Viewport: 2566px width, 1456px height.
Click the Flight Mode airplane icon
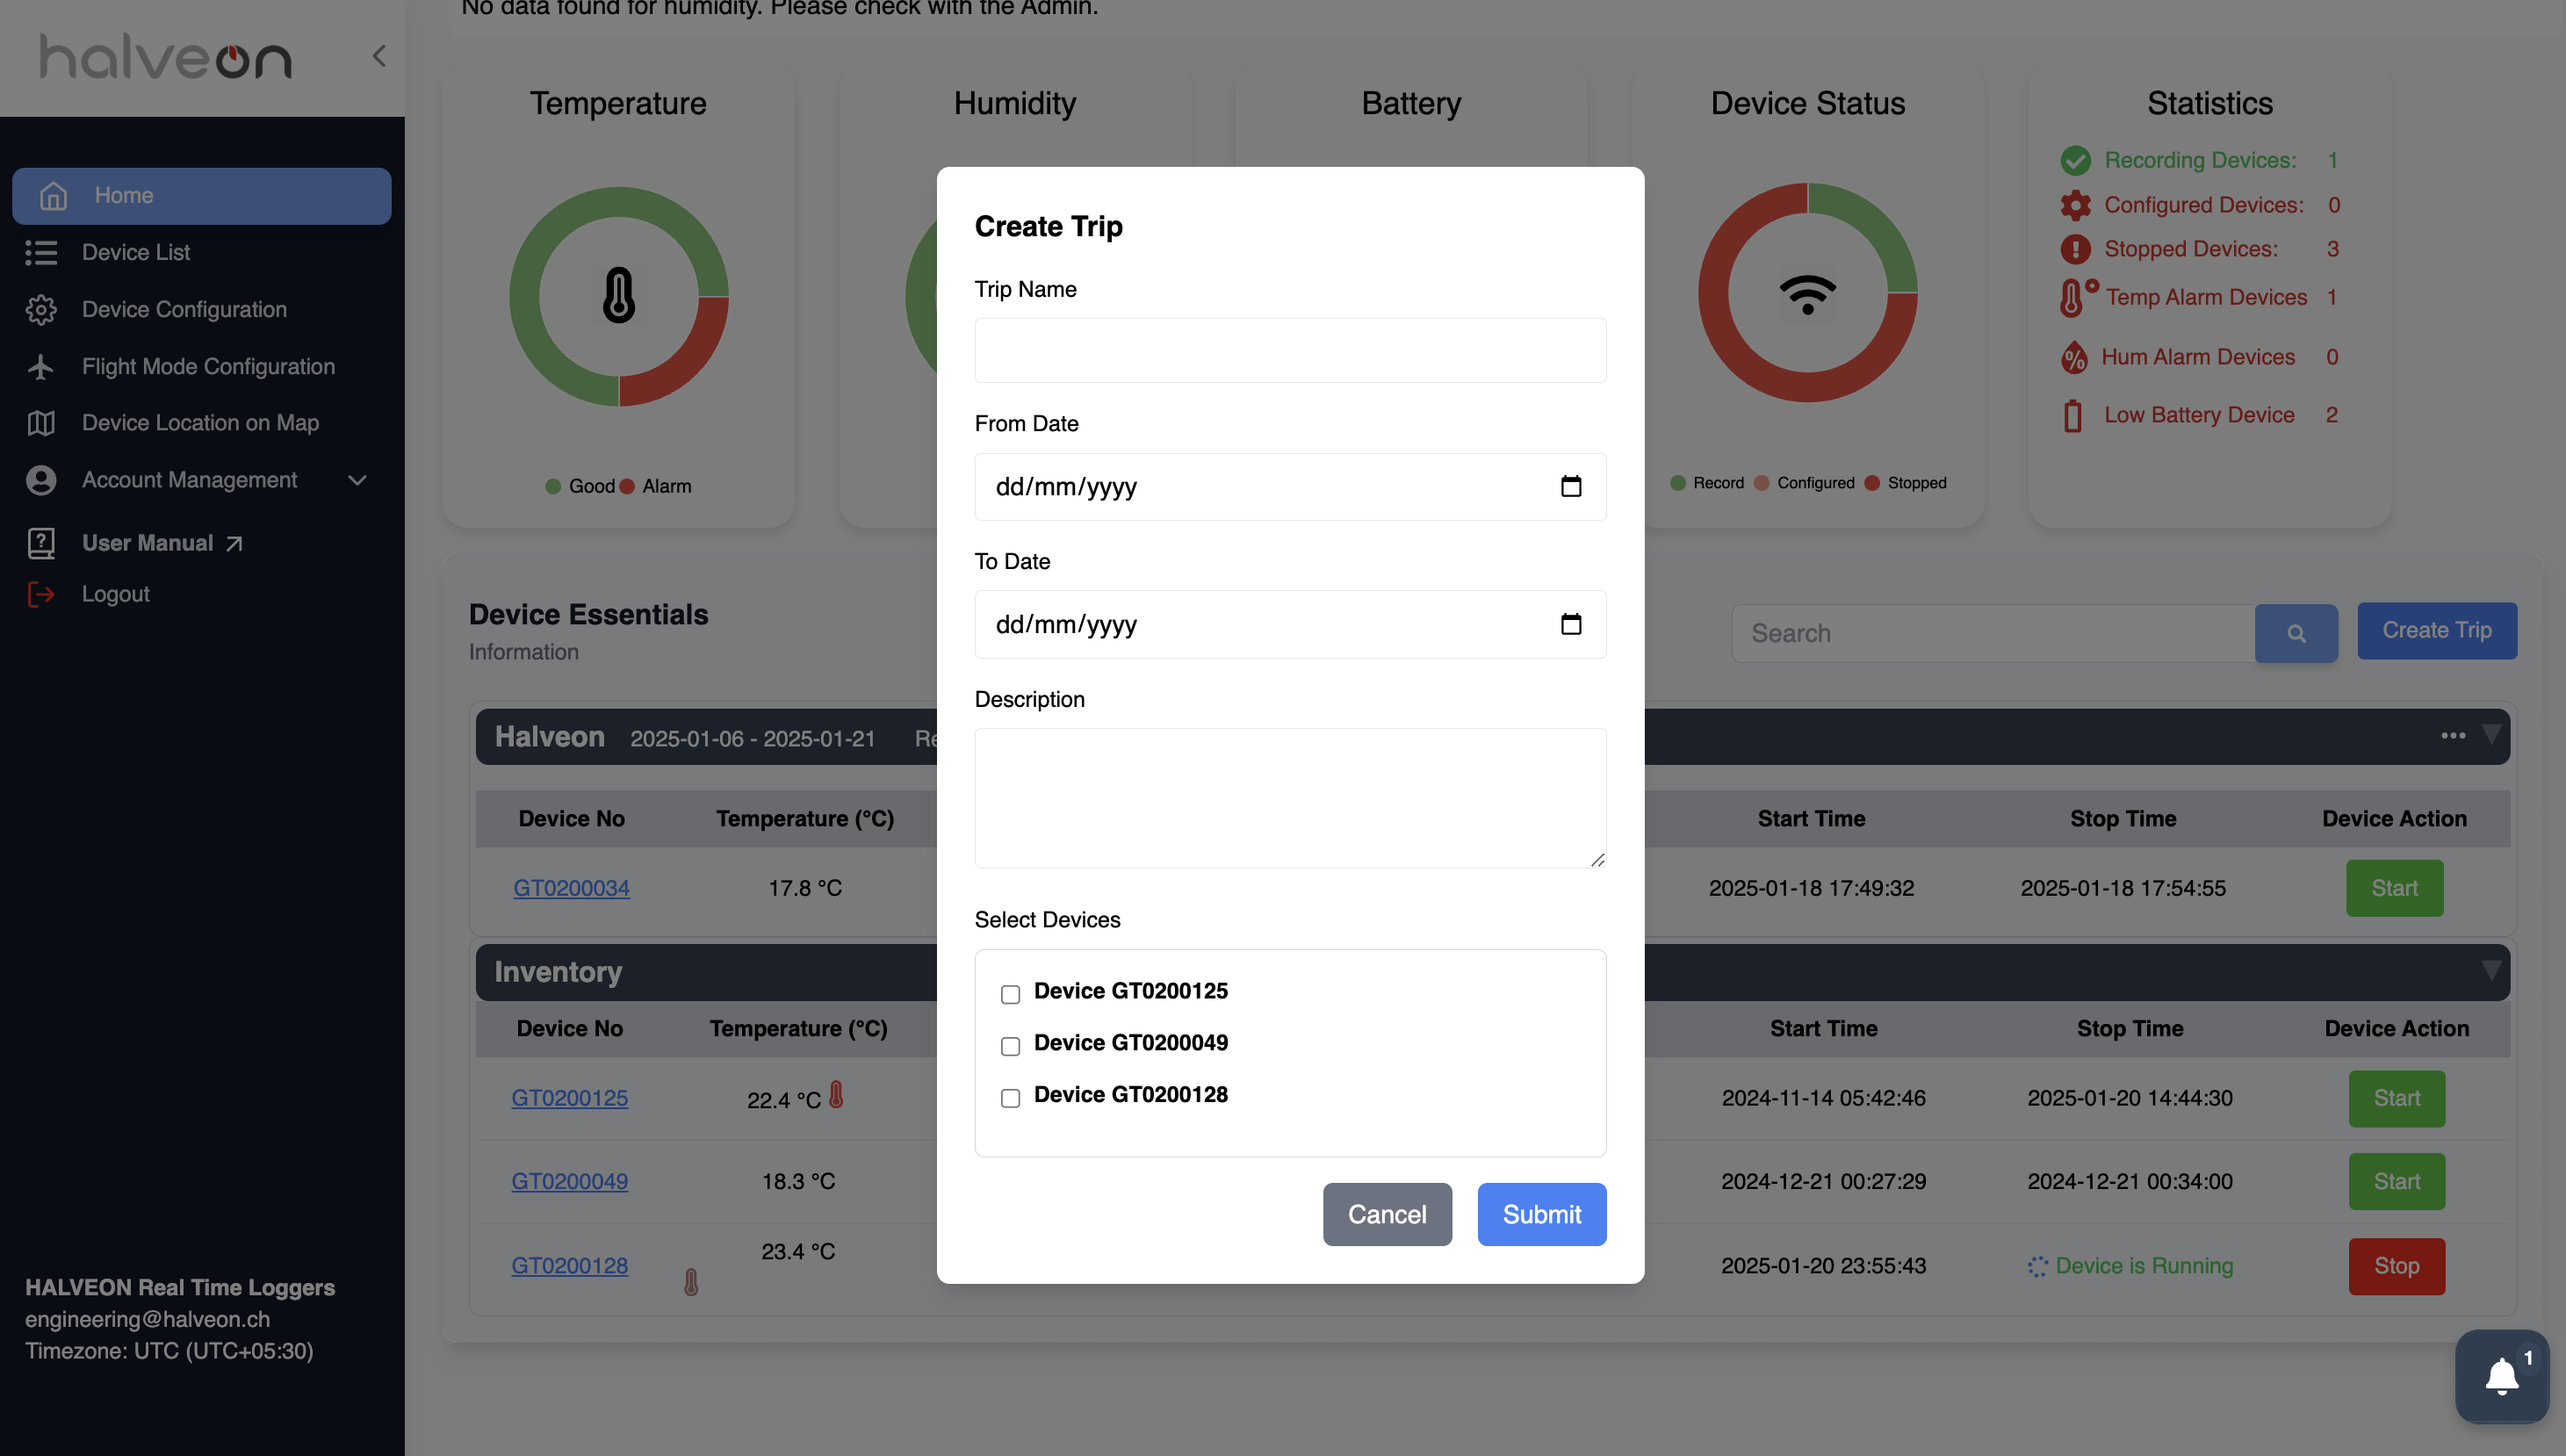click(41, 367)
